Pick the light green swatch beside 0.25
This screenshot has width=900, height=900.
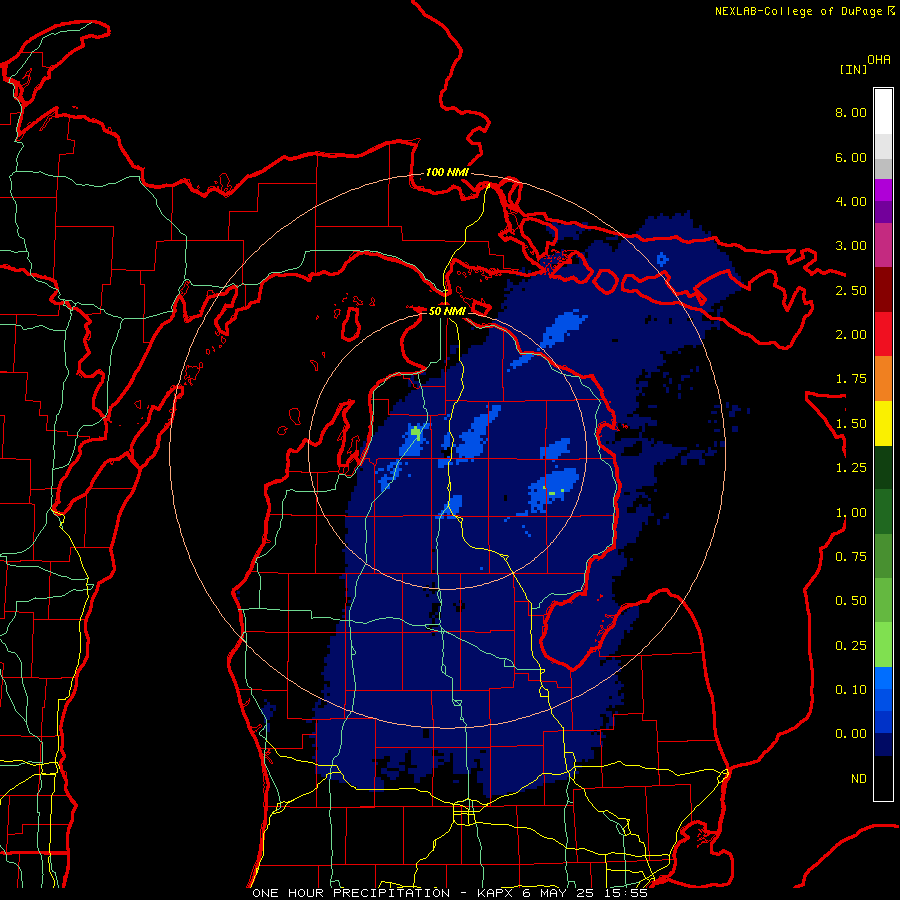(883, 645)
